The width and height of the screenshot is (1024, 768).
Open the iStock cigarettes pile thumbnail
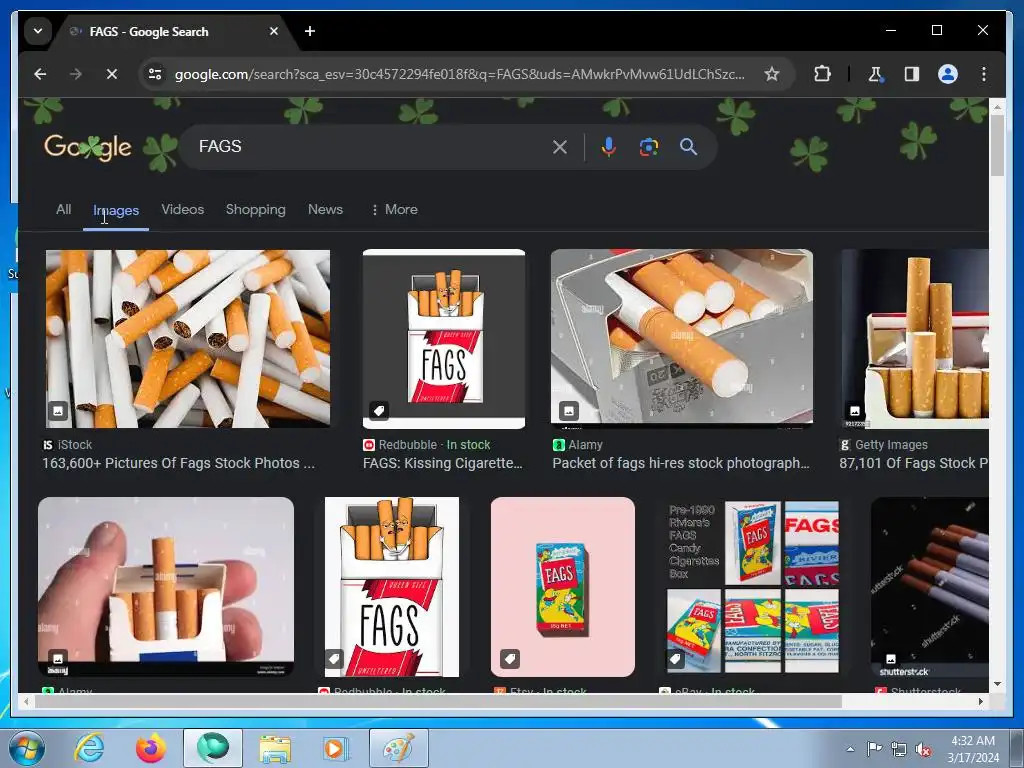188,339
